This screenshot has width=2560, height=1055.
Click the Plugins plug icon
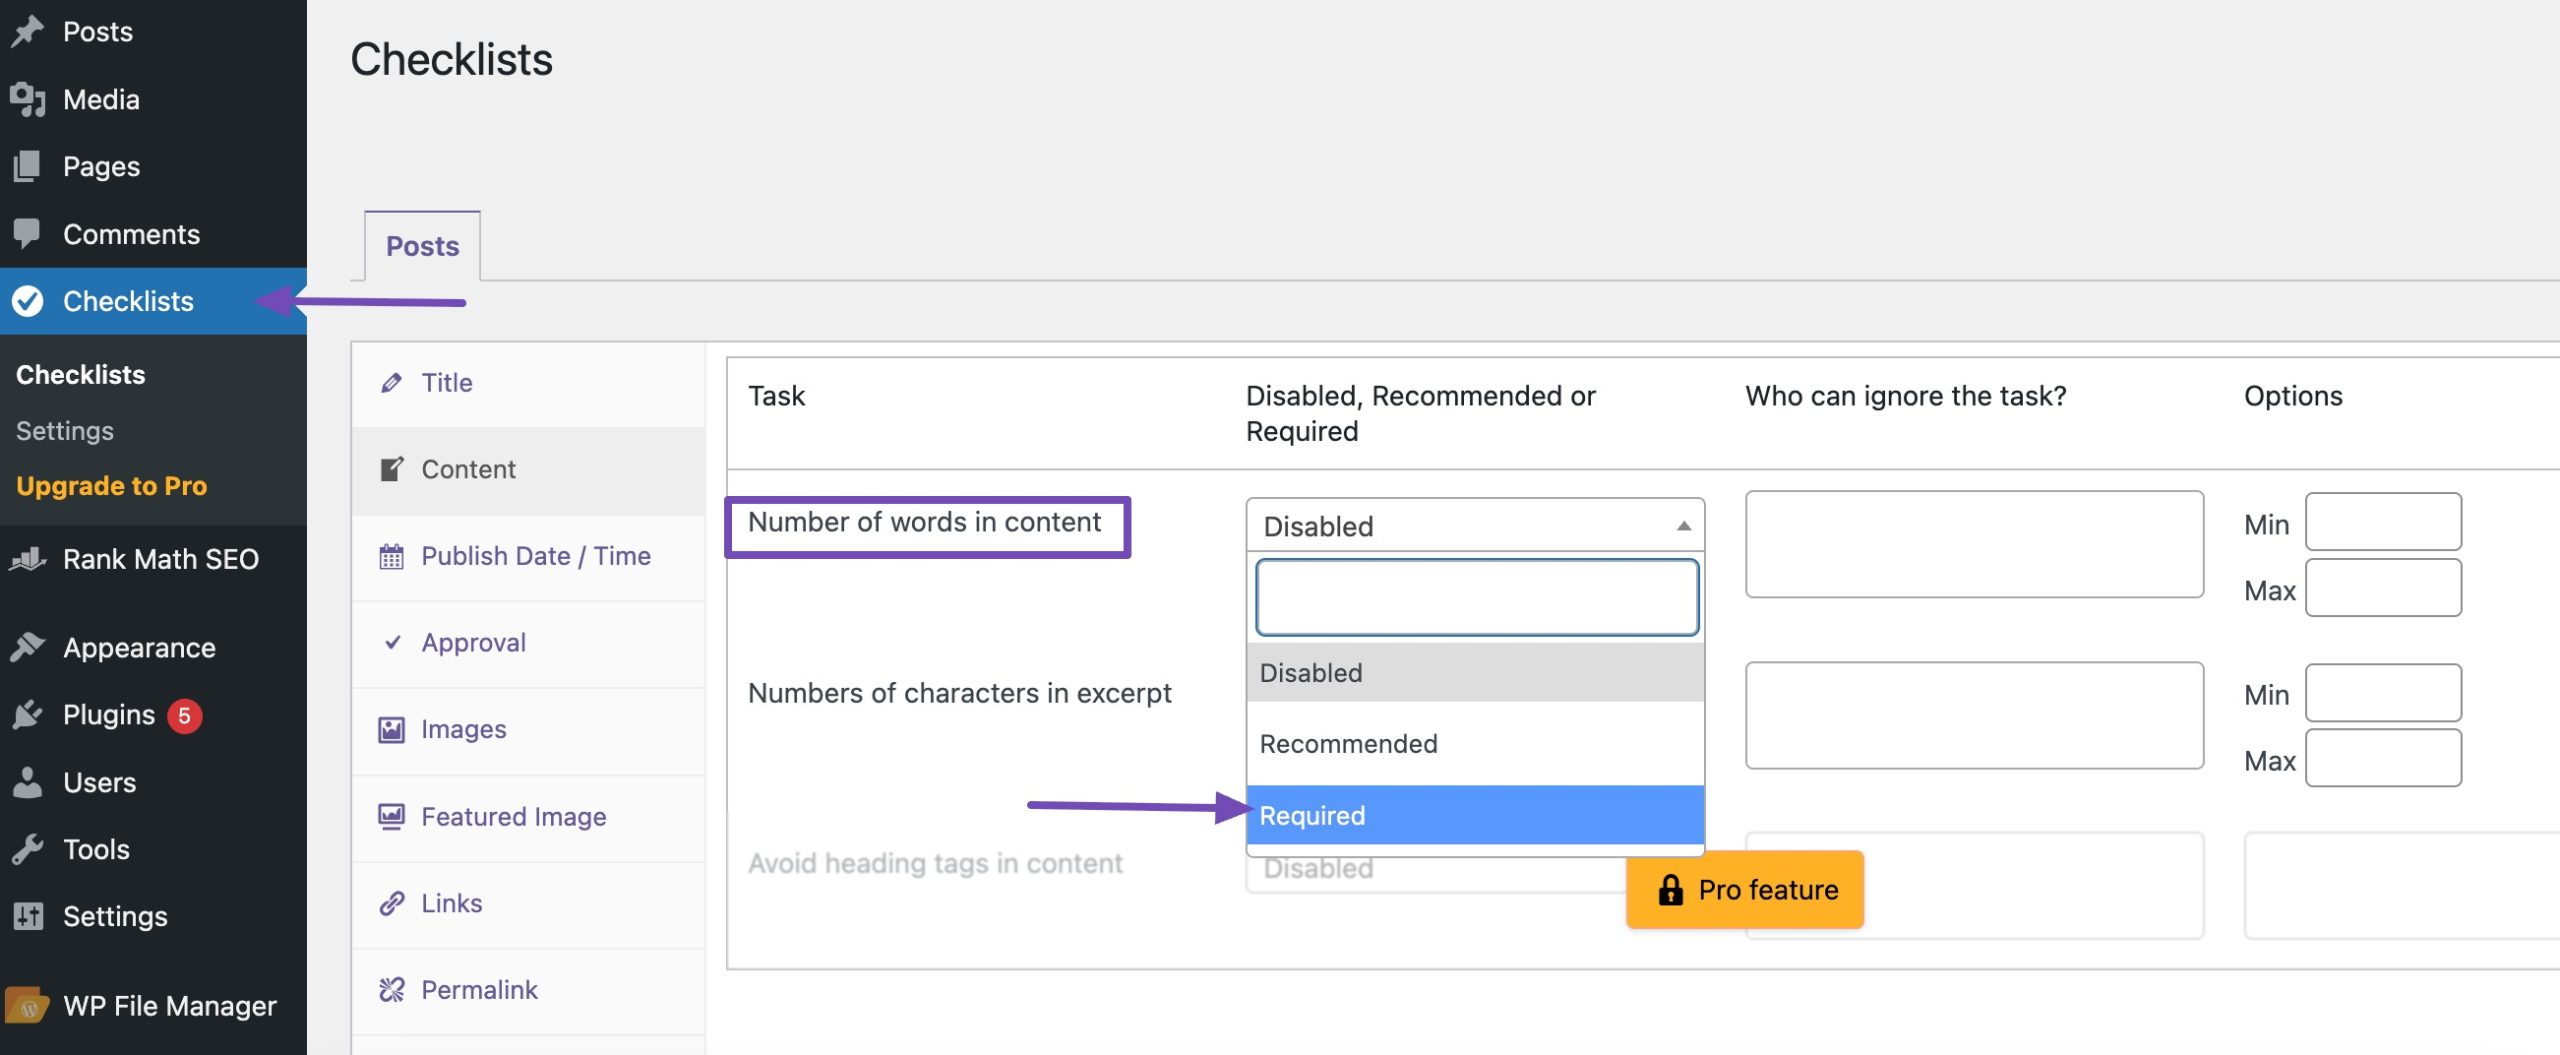28,714
